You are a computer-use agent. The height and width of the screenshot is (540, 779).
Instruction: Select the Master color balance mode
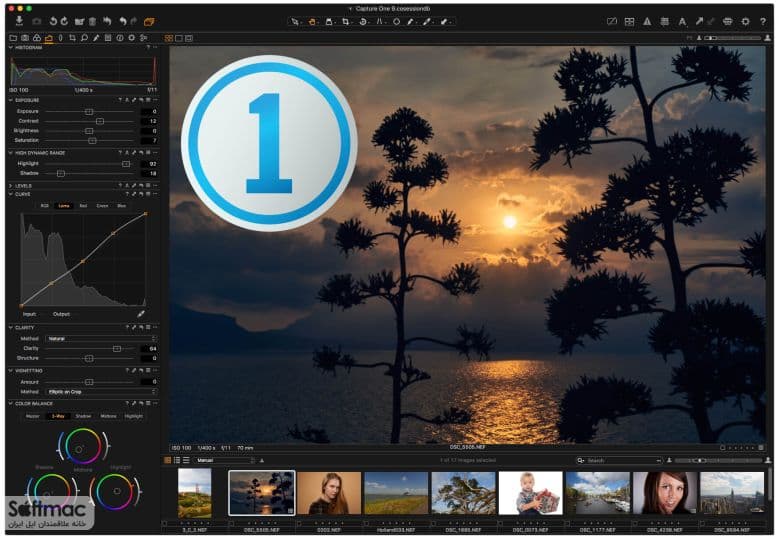click(33, 416)
